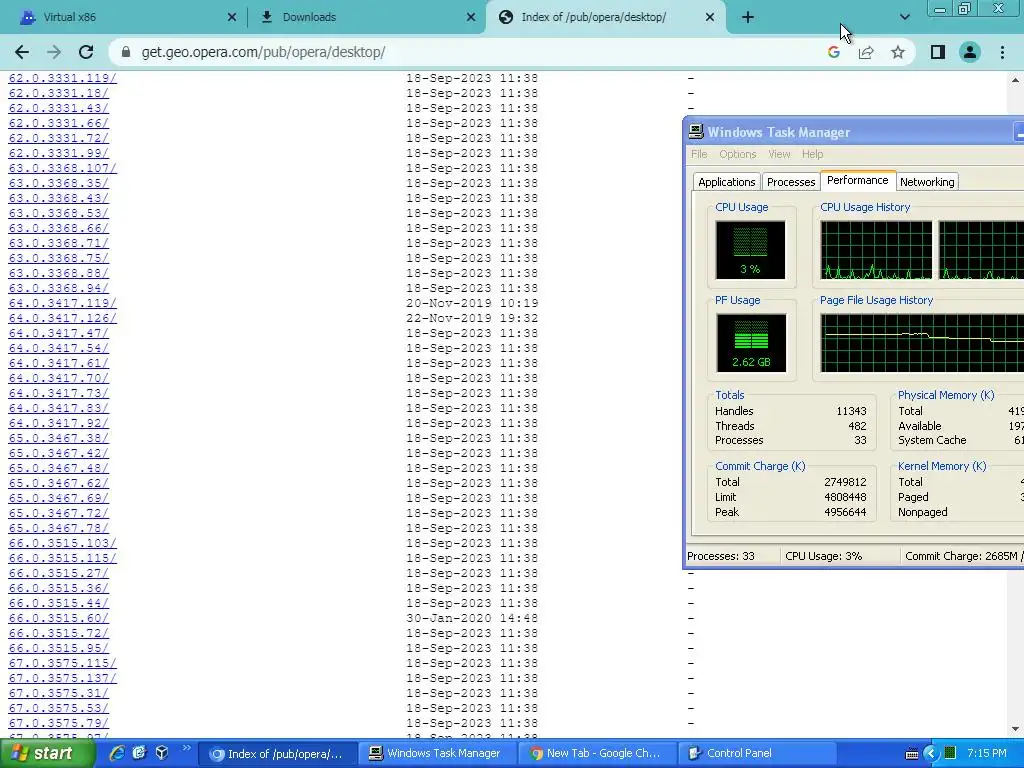Image resolution: width=1024 pixels, height=768 pixels.
Task: Open the Task Manager View menu
Action: (x=778, y=154)
